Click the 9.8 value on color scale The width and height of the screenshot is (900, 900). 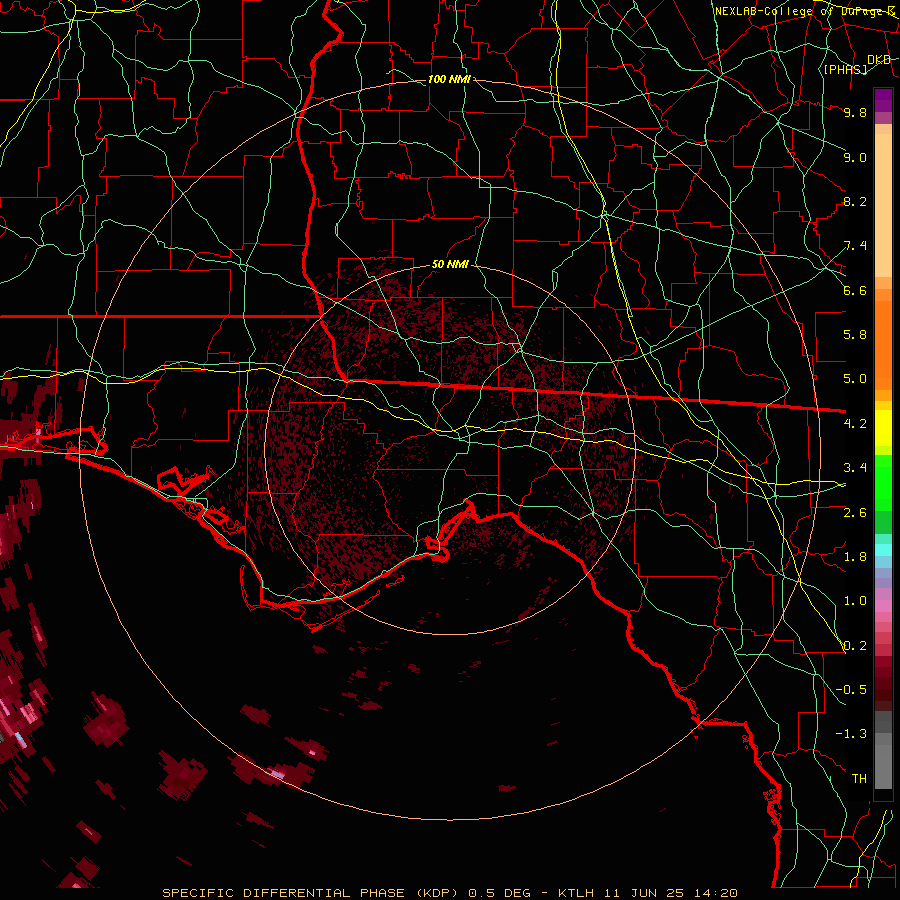[855, 112]
